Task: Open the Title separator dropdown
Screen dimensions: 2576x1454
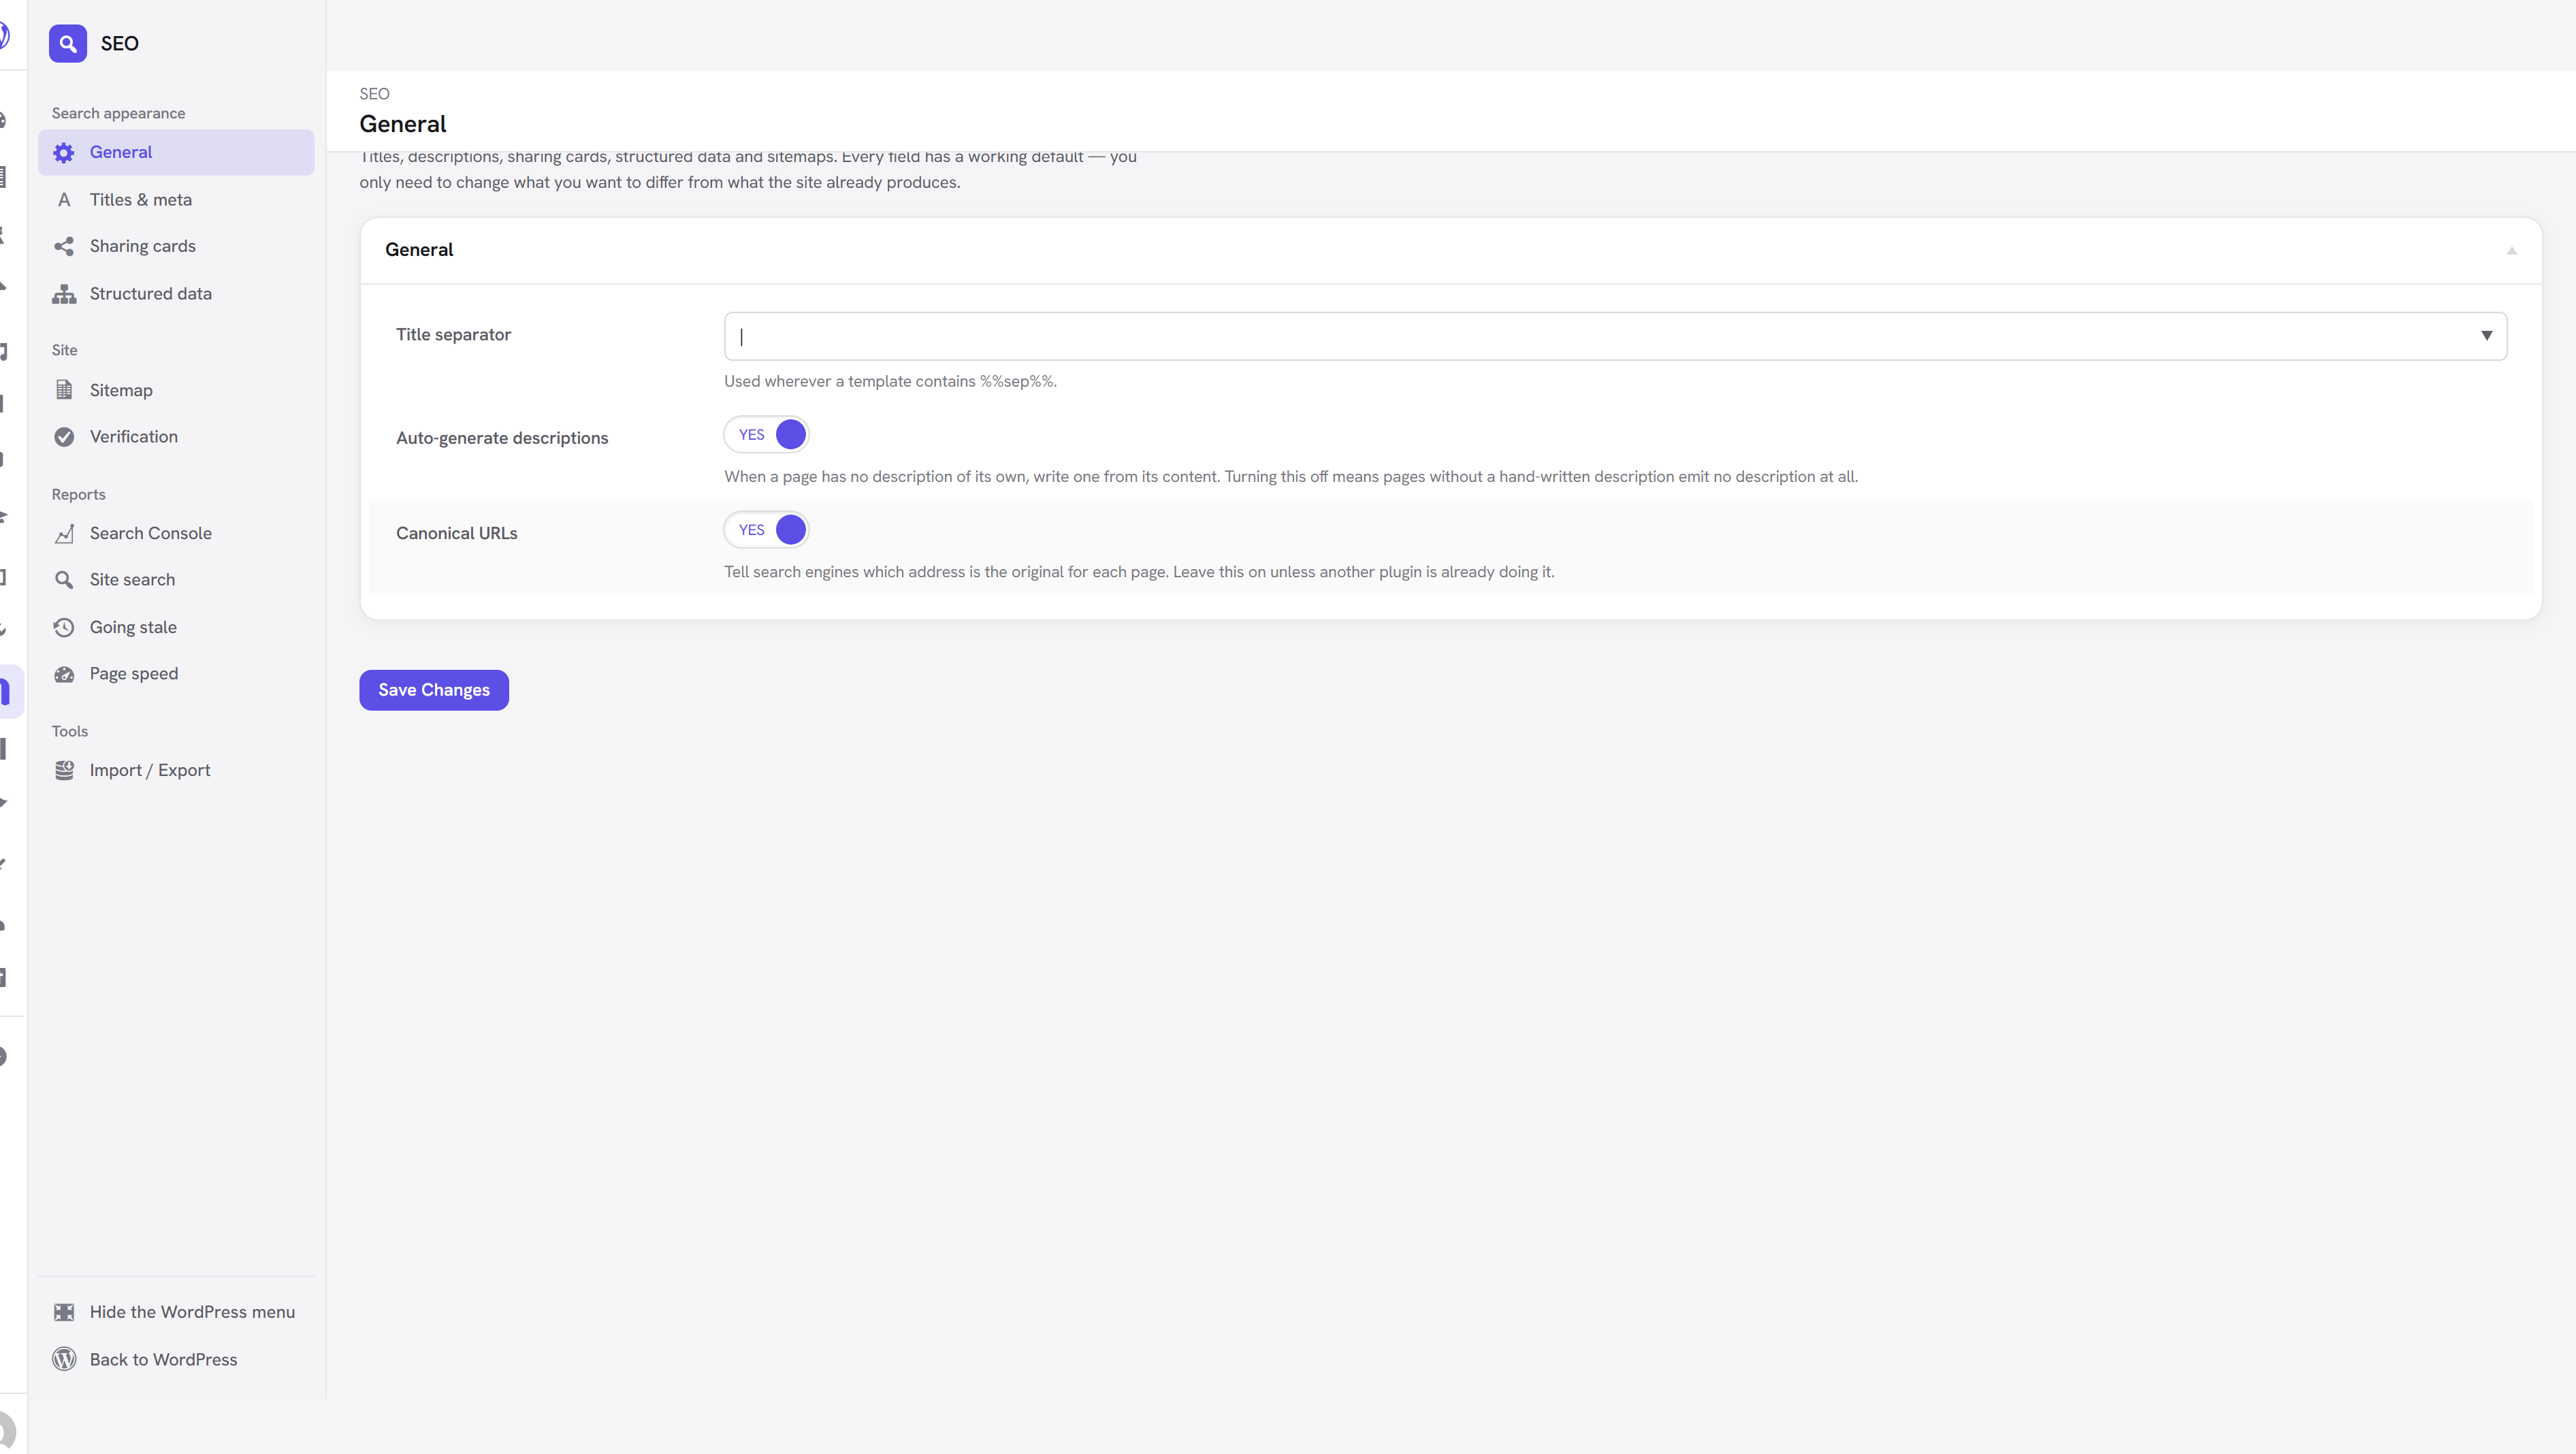Action: [1615, 336]
